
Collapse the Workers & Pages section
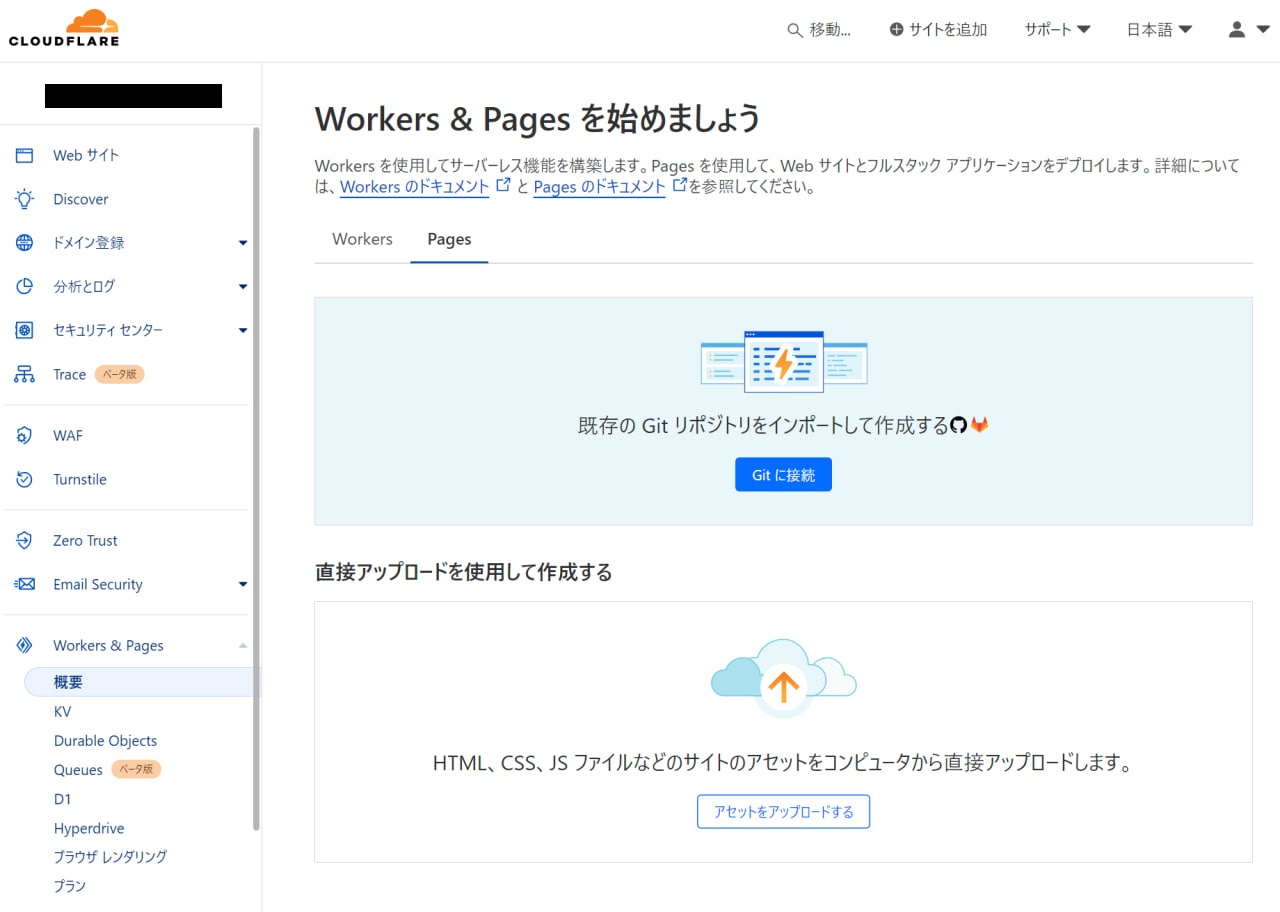242,646
